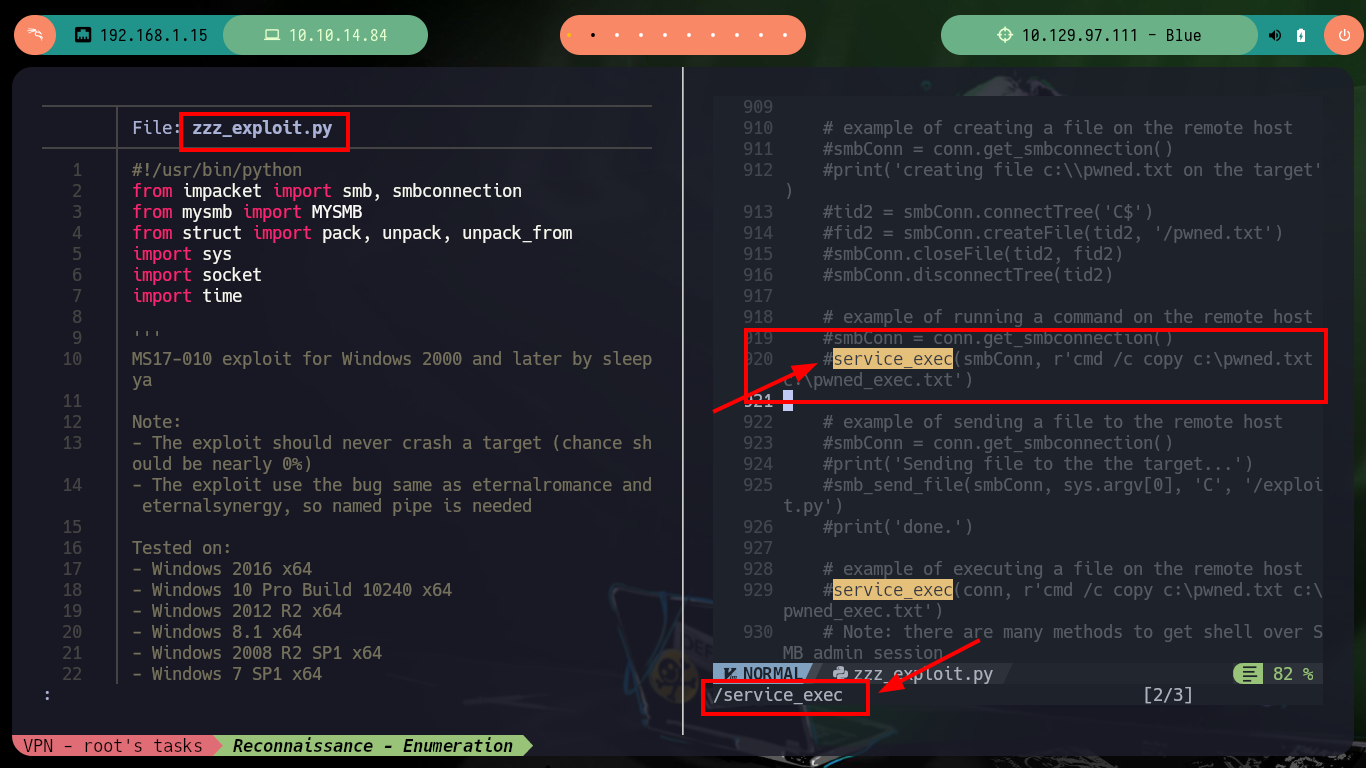
Task: Click the lines icon beside 82 %
Action: pos(1249,674)
